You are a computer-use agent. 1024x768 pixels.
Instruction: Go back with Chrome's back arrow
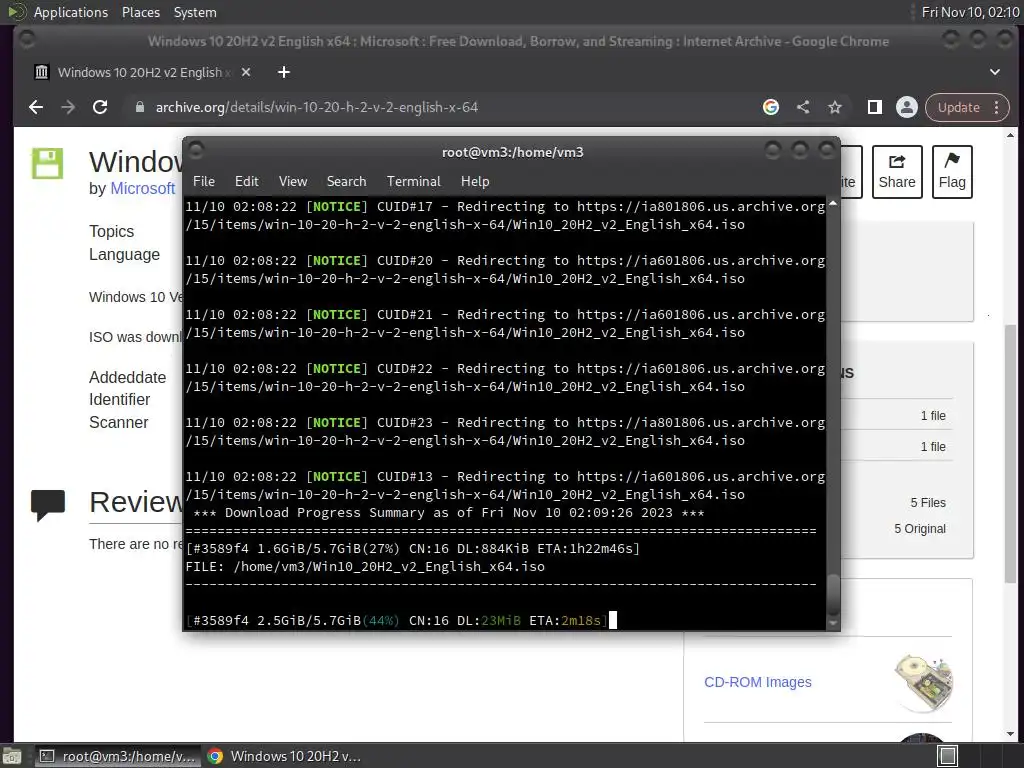(36, 107)
